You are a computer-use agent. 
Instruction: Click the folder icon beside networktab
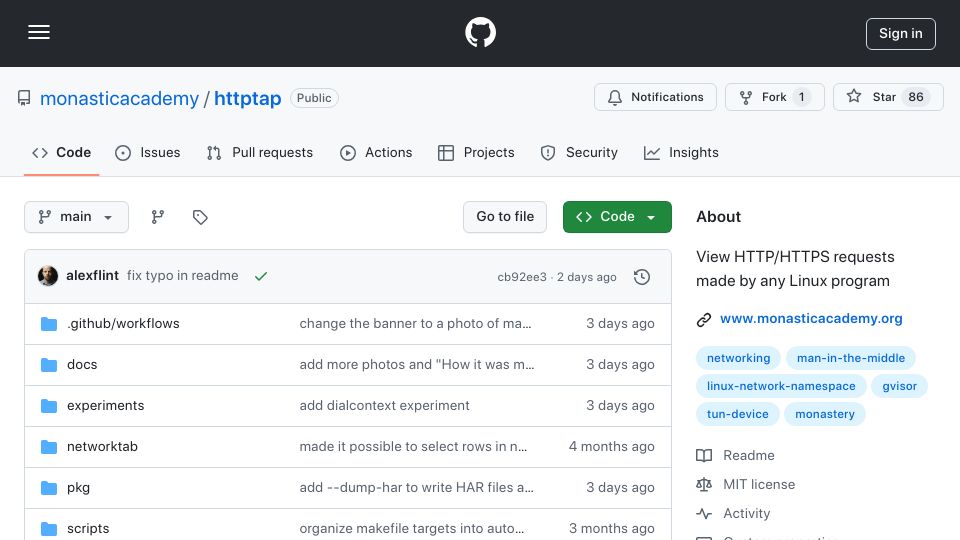tap(49, 447)
